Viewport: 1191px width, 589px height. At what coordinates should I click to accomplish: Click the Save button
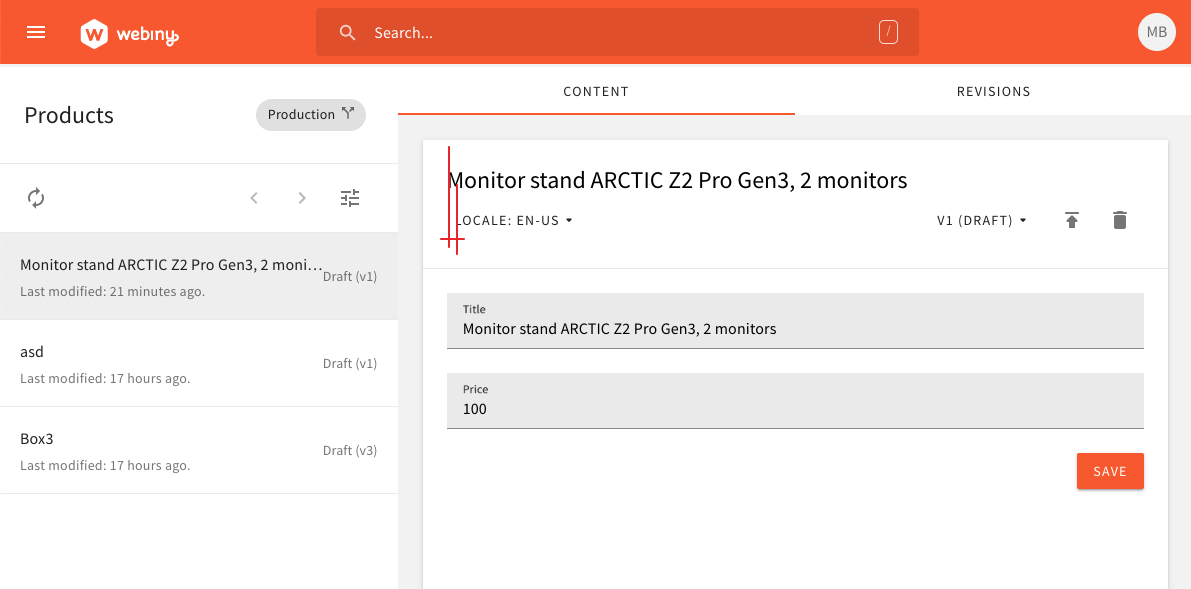point(1110,471)
